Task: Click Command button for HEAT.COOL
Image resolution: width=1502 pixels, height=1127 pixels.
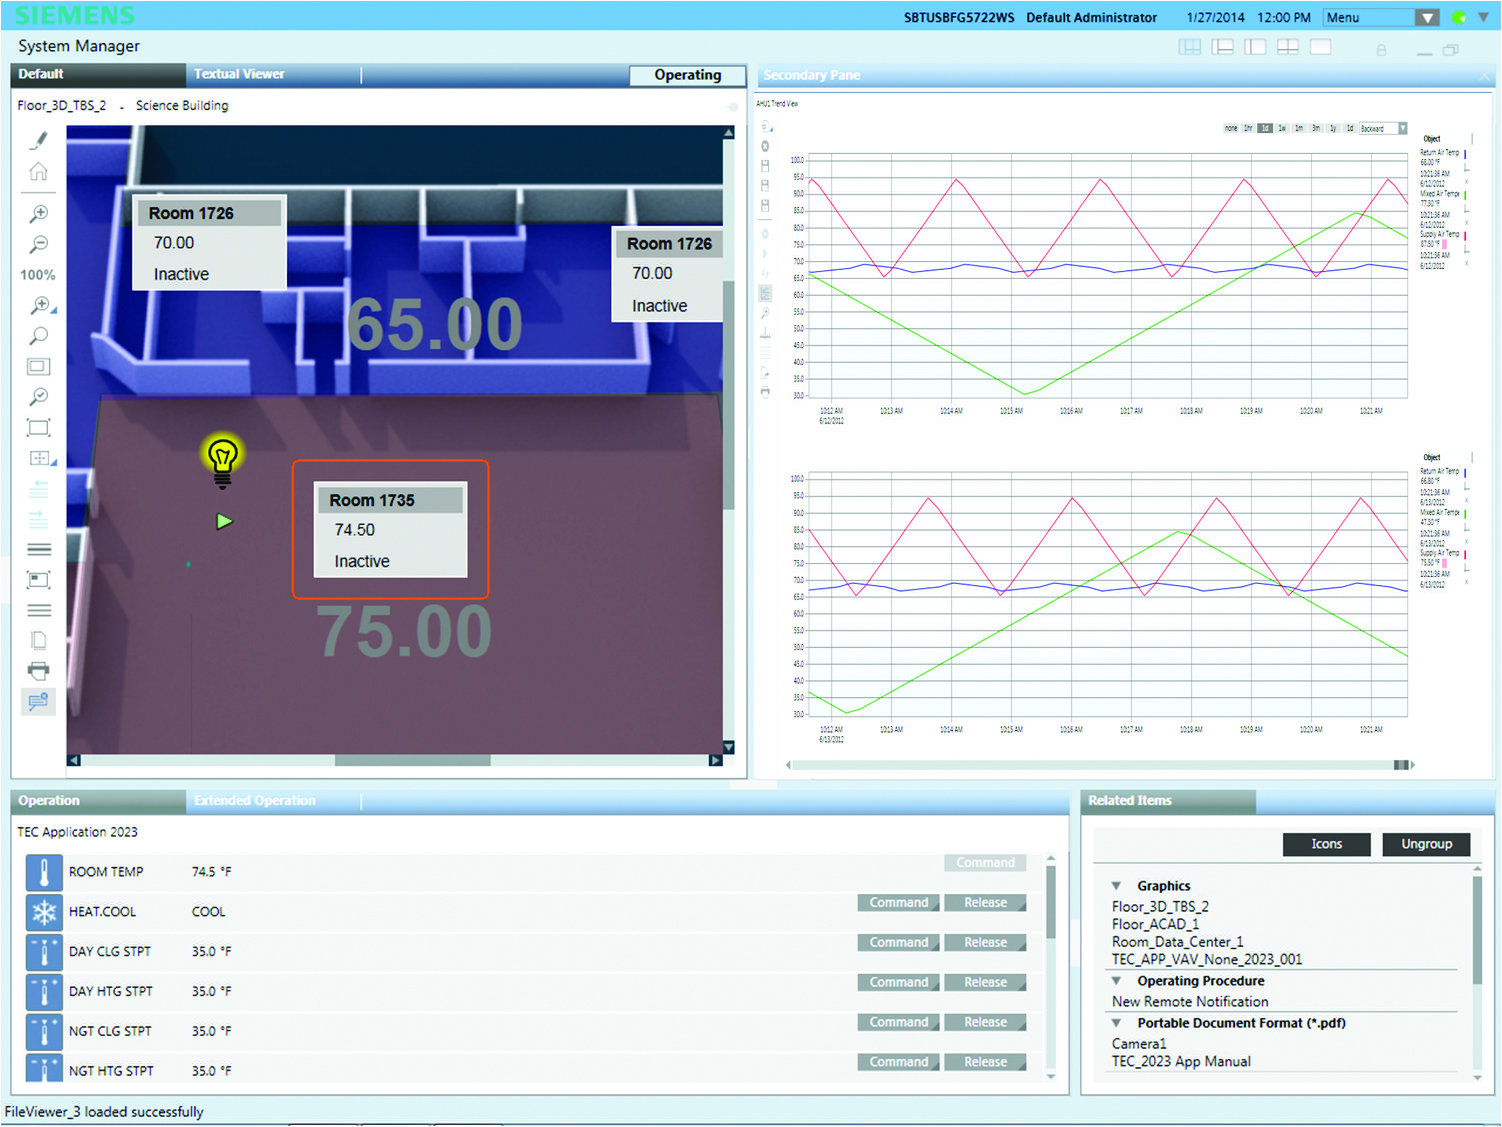Action: (898, 903)
